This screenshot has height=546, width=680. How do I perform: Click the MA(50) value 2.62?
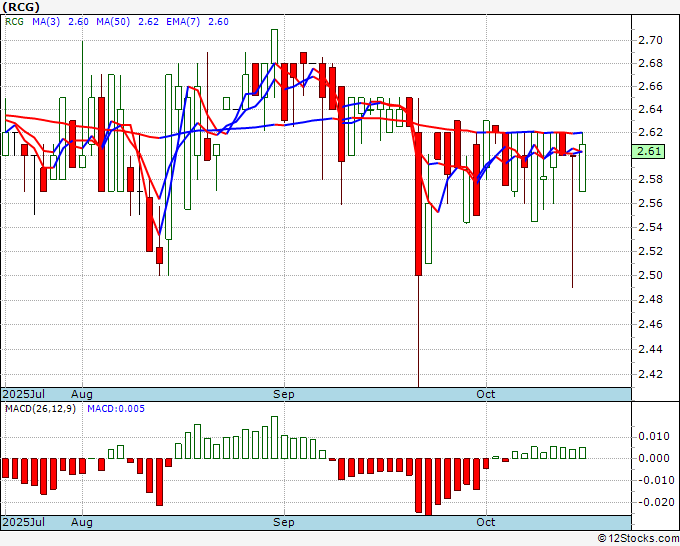click(x=148, y=22)
